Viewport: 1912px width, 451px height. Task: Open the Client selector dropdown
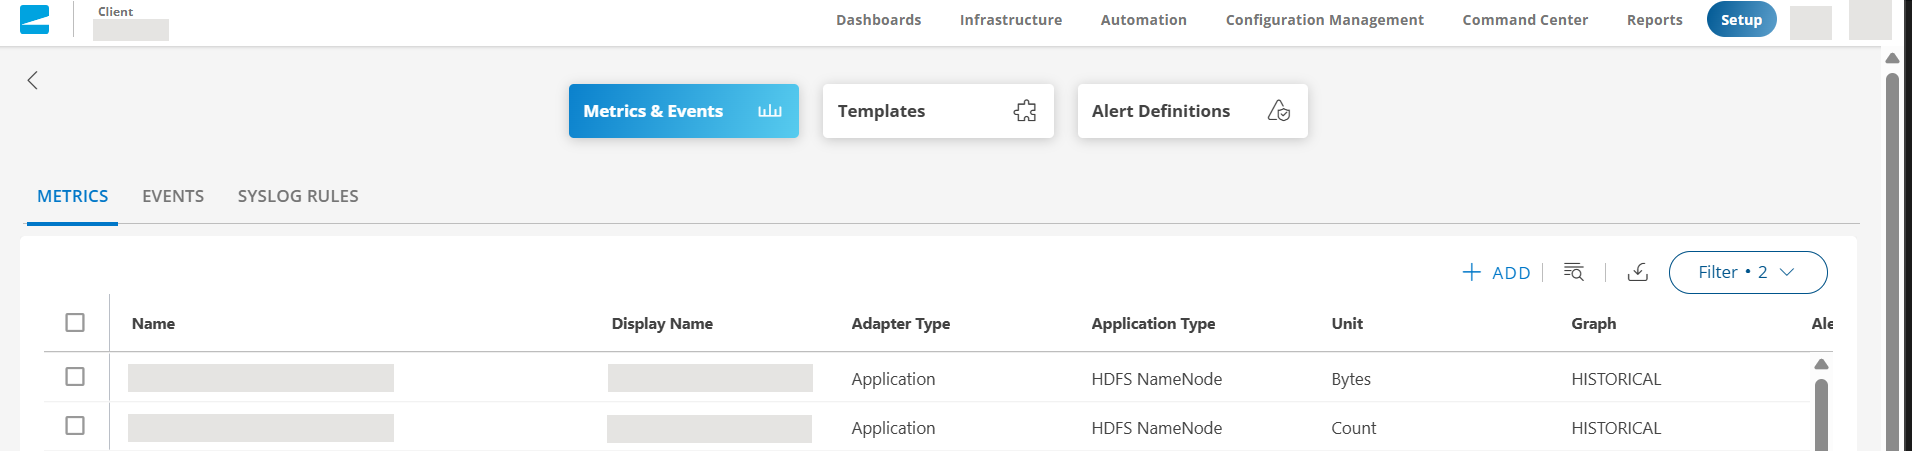tap(131, 29)
